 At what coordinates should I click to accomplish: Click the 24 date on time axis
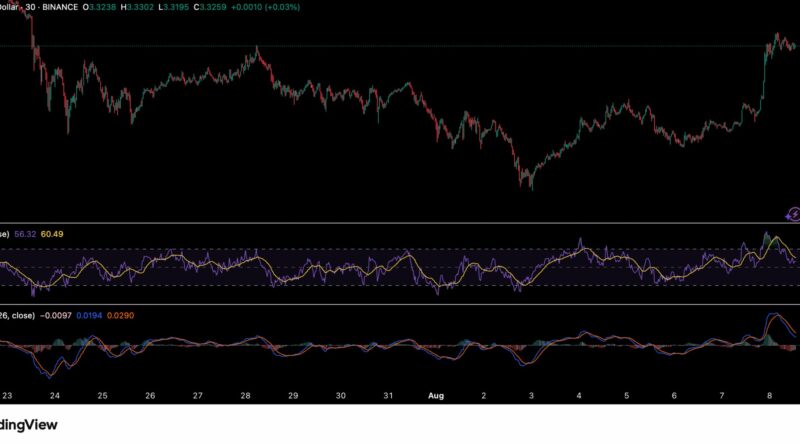[x=54, y=395]
